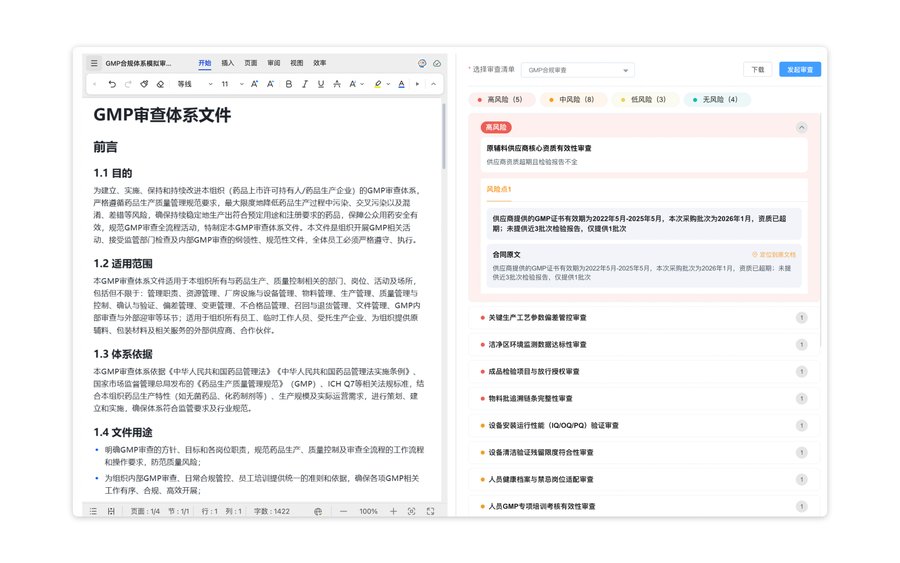The height and width of the screenshot is (563, 900).
Task: Open the text effect dropdown arrow
Action: (x=362, y=84)
